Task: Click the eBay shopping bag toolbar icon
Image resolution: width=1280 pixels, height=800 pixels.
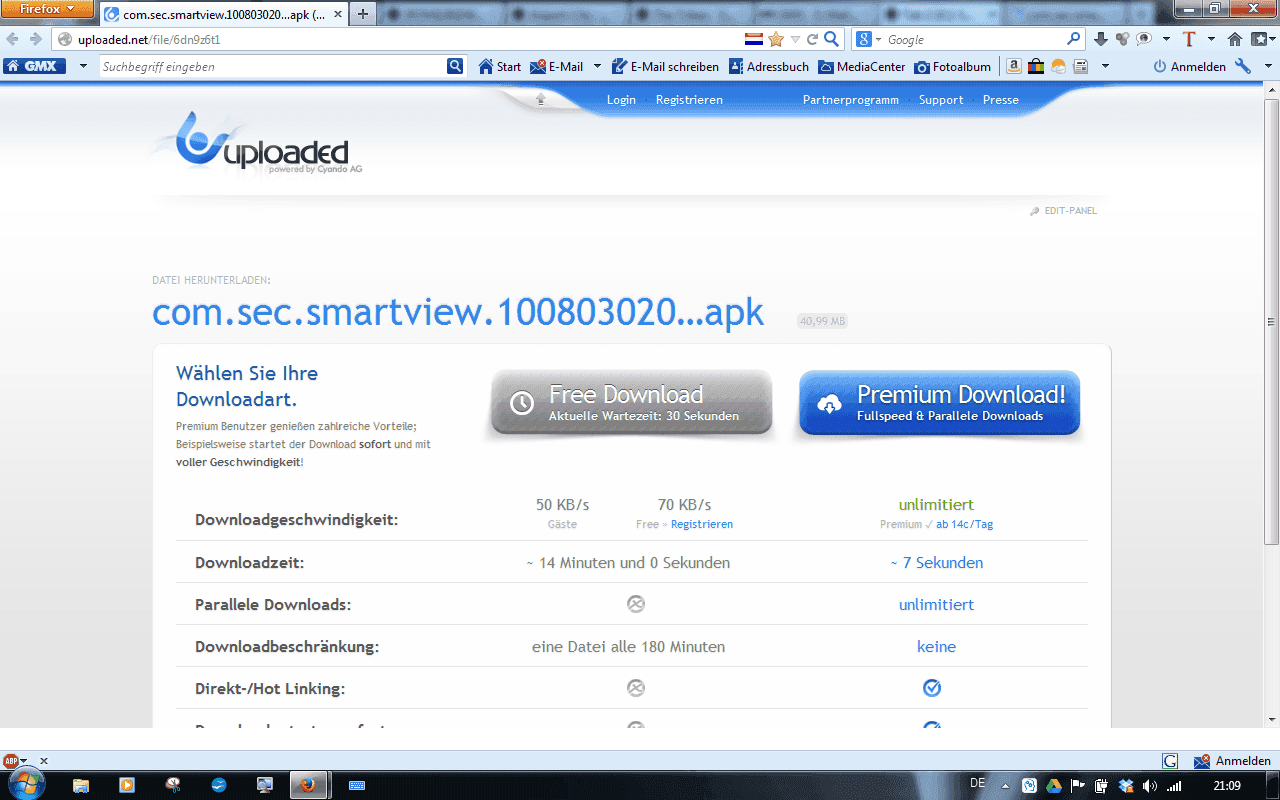Action: pos(1036,66)
